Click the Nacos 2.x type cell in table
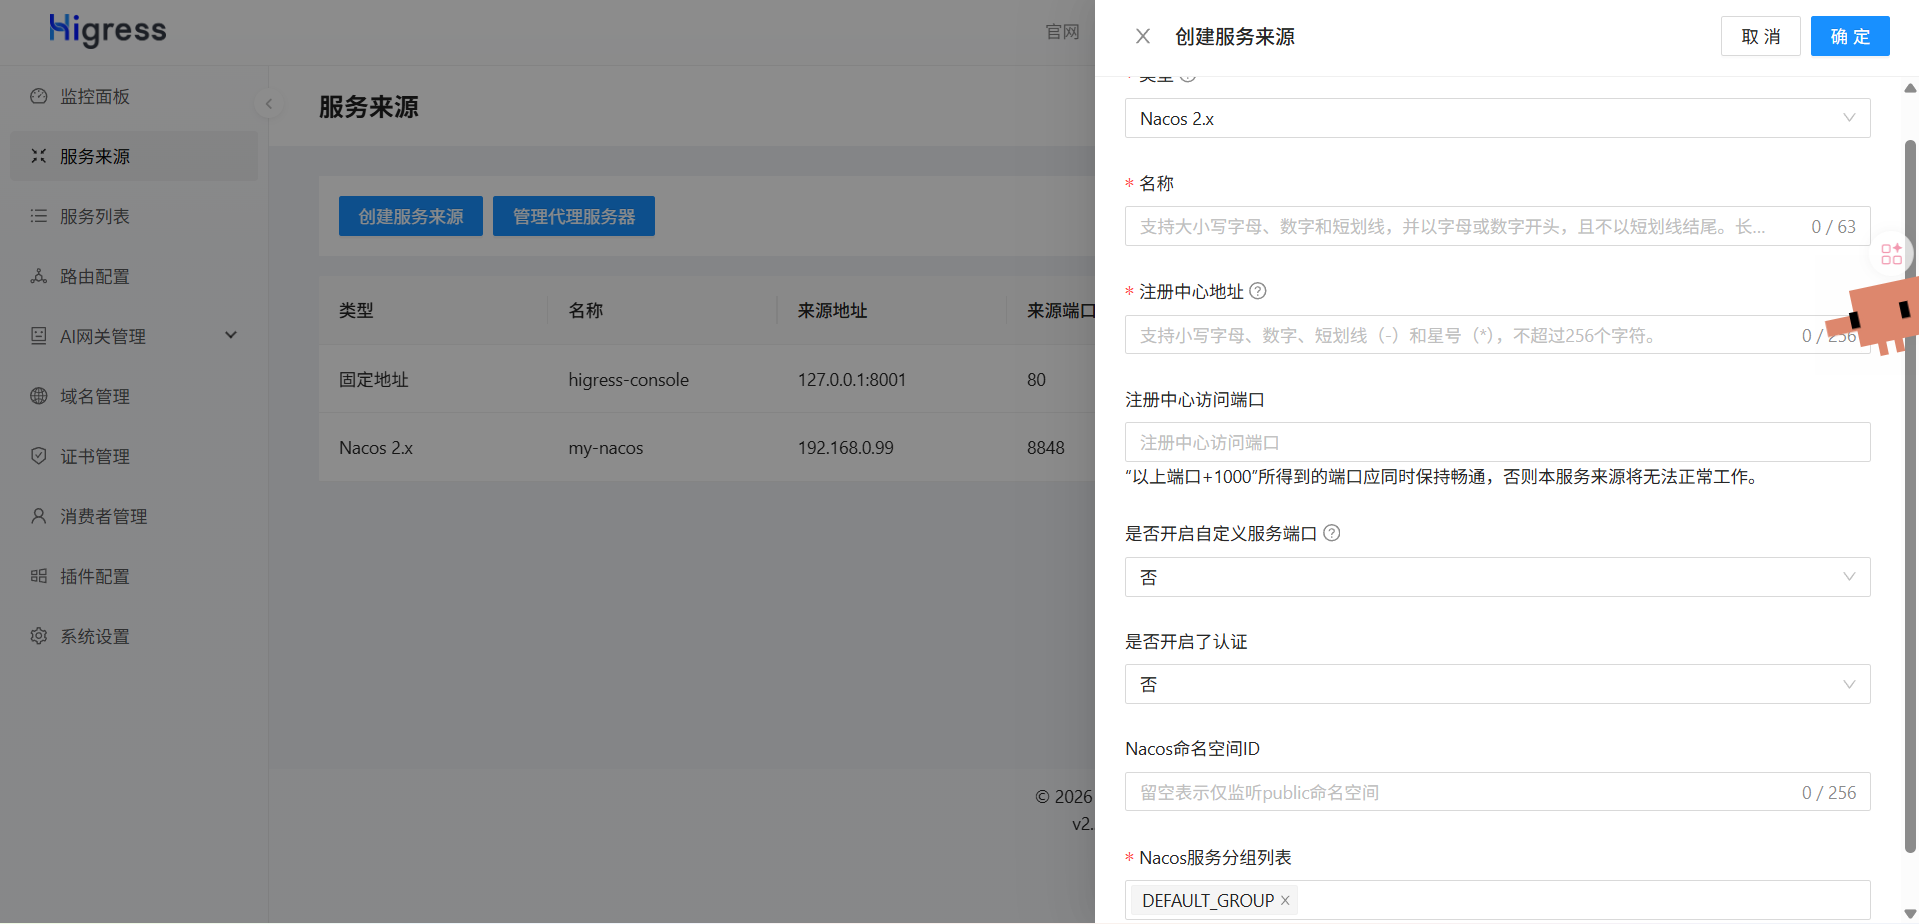The image size is (1919, 924). pyautogui.click(x=376, y=448)
